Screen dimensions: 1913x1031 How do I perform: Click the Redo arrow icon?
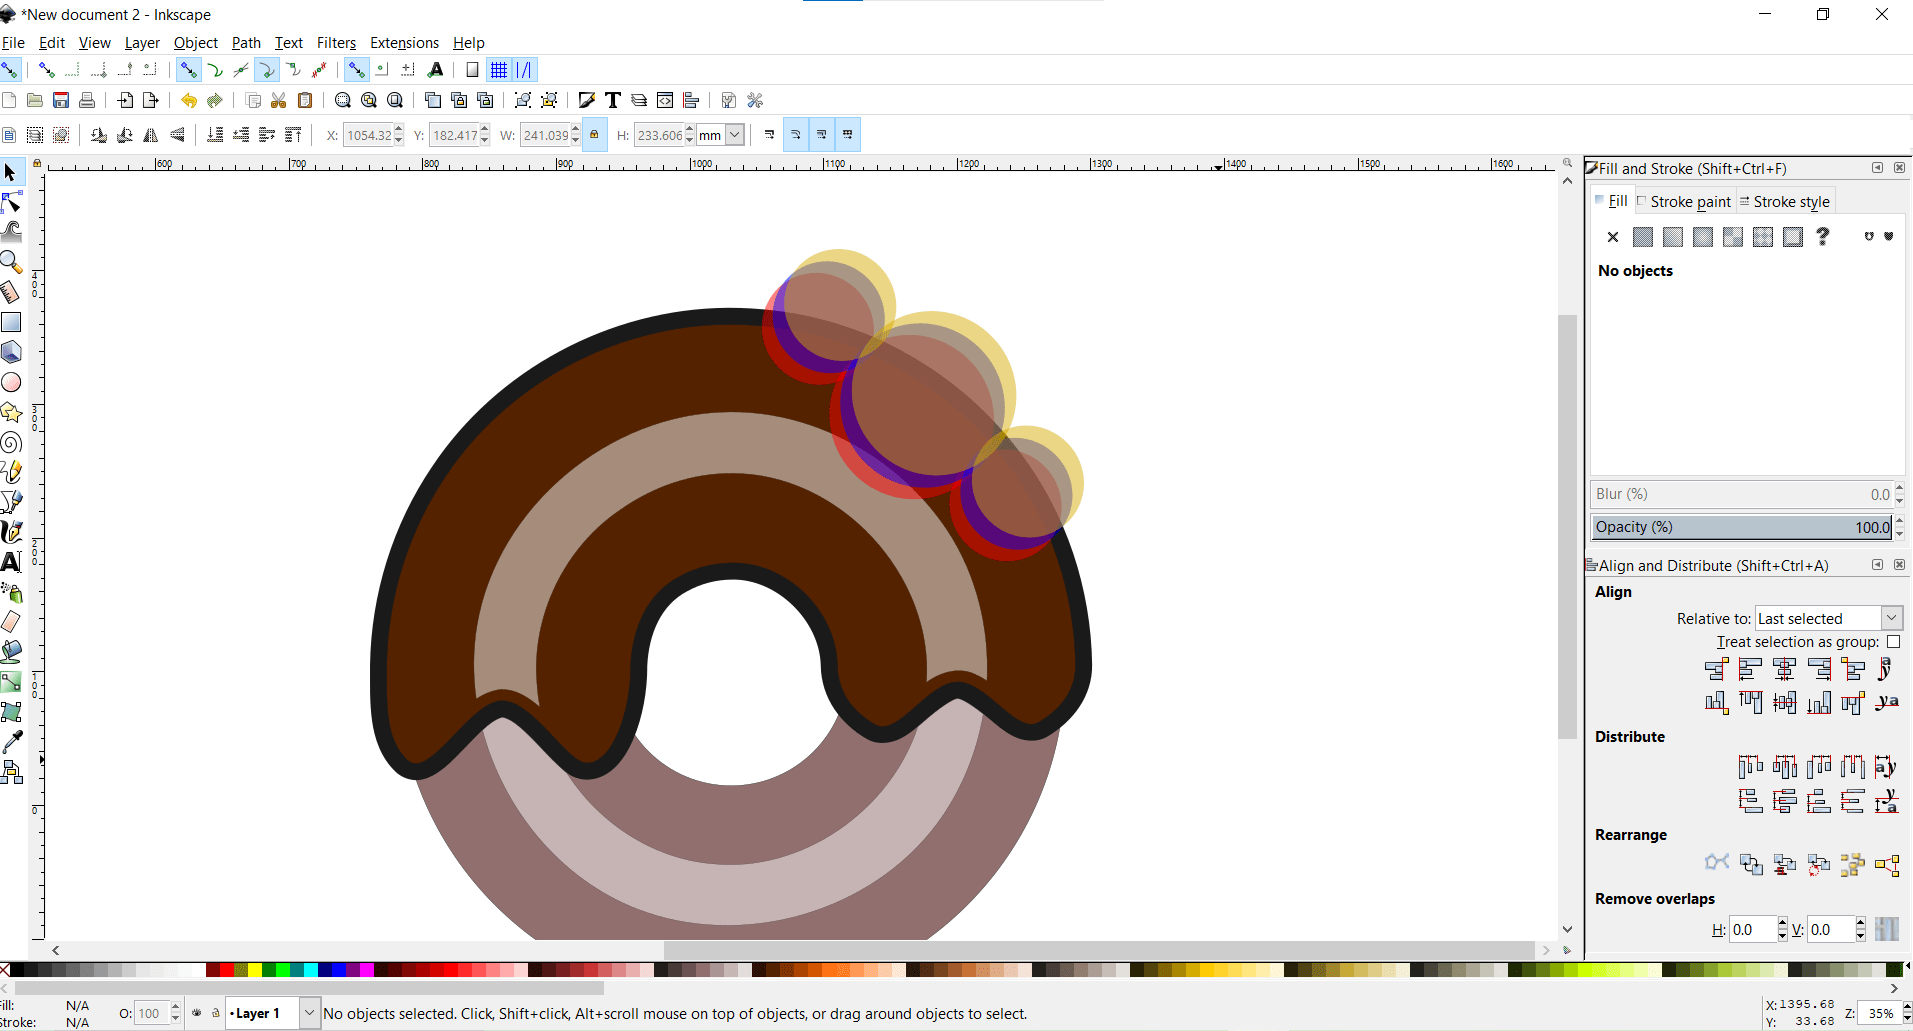click(x=214, y=100)
